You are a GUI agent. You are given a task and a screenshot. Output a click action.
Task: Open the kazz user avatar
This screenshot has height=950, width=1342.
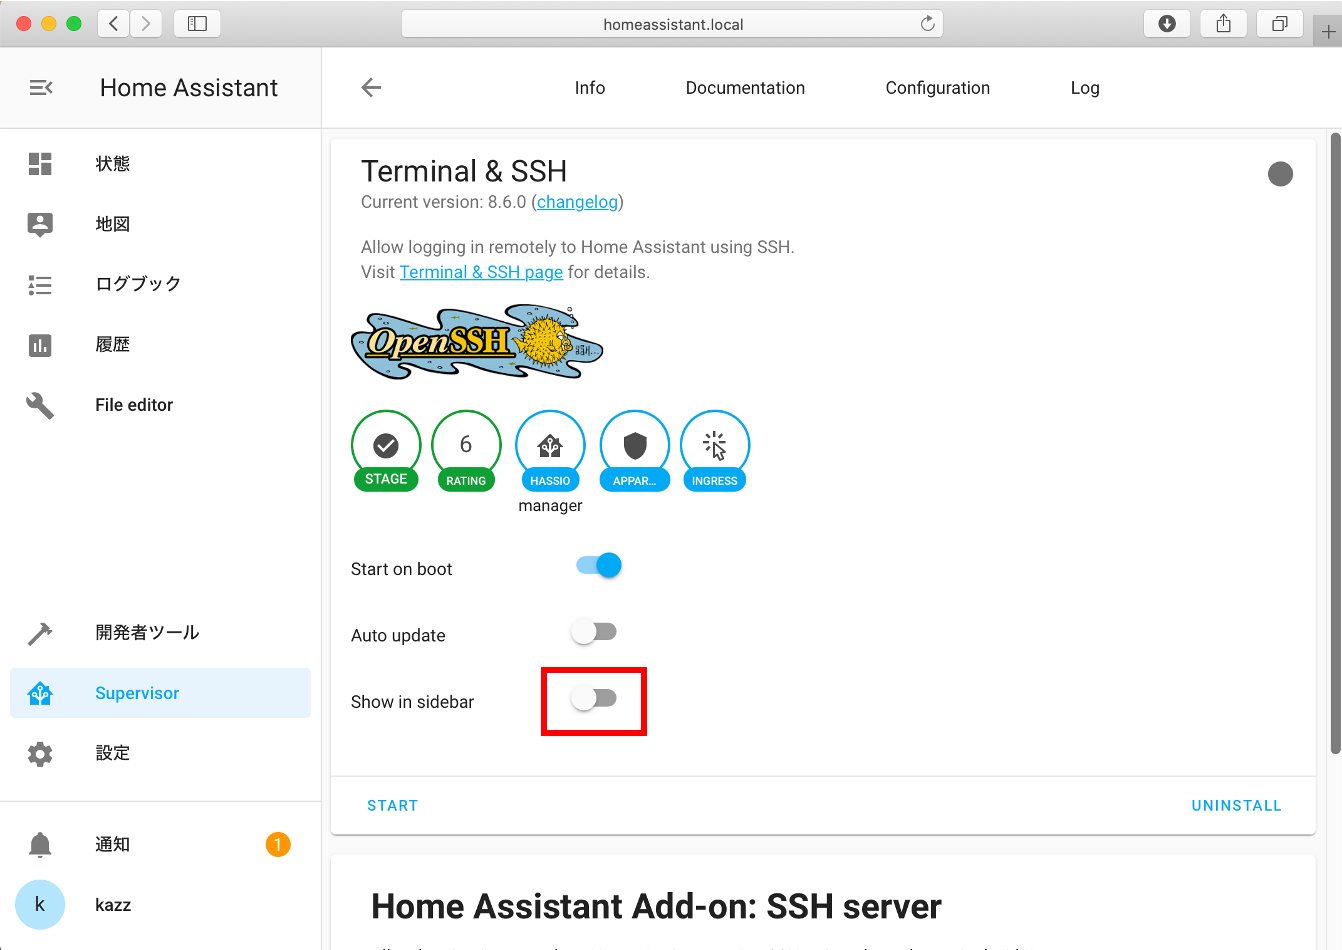[x=40, y=905]
